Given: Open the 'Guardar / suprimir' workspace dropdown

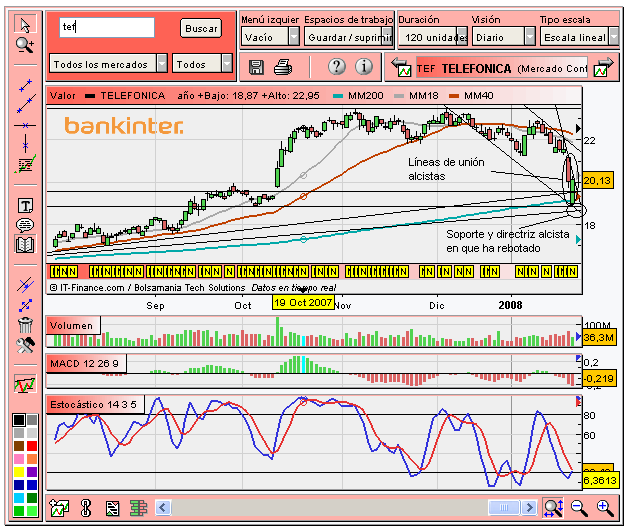Looking at the screenshot, I should click(x=348, y=37).
